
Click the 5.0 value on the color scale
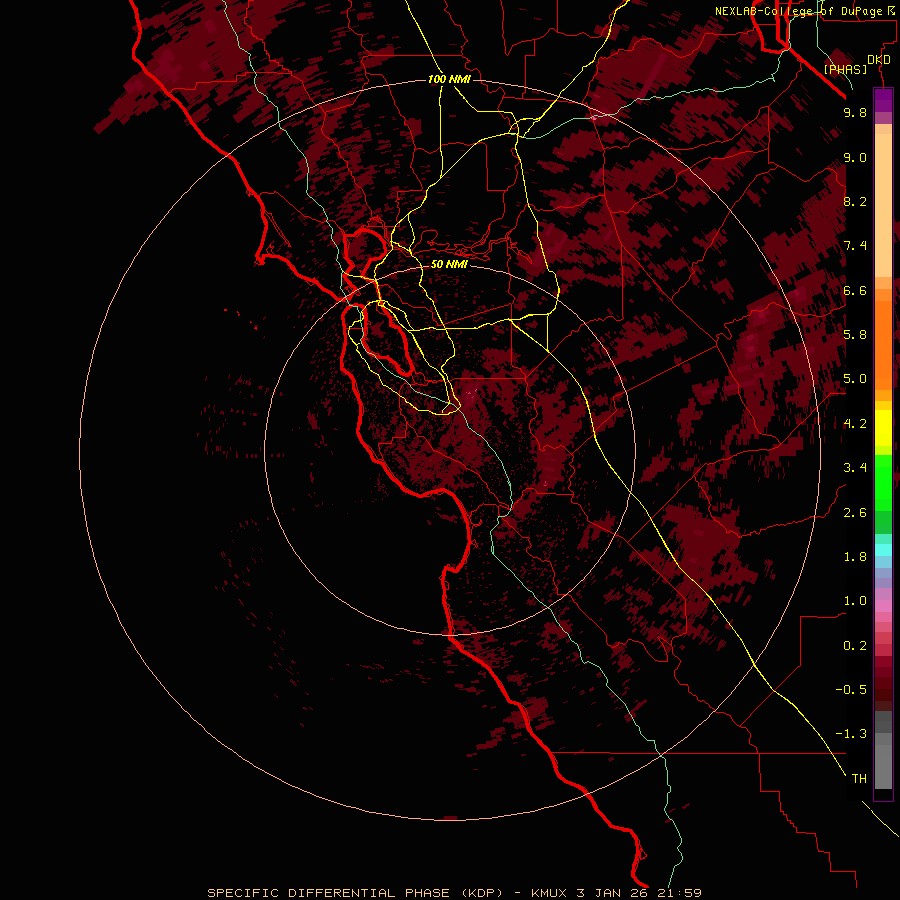[x=855, y=379]
